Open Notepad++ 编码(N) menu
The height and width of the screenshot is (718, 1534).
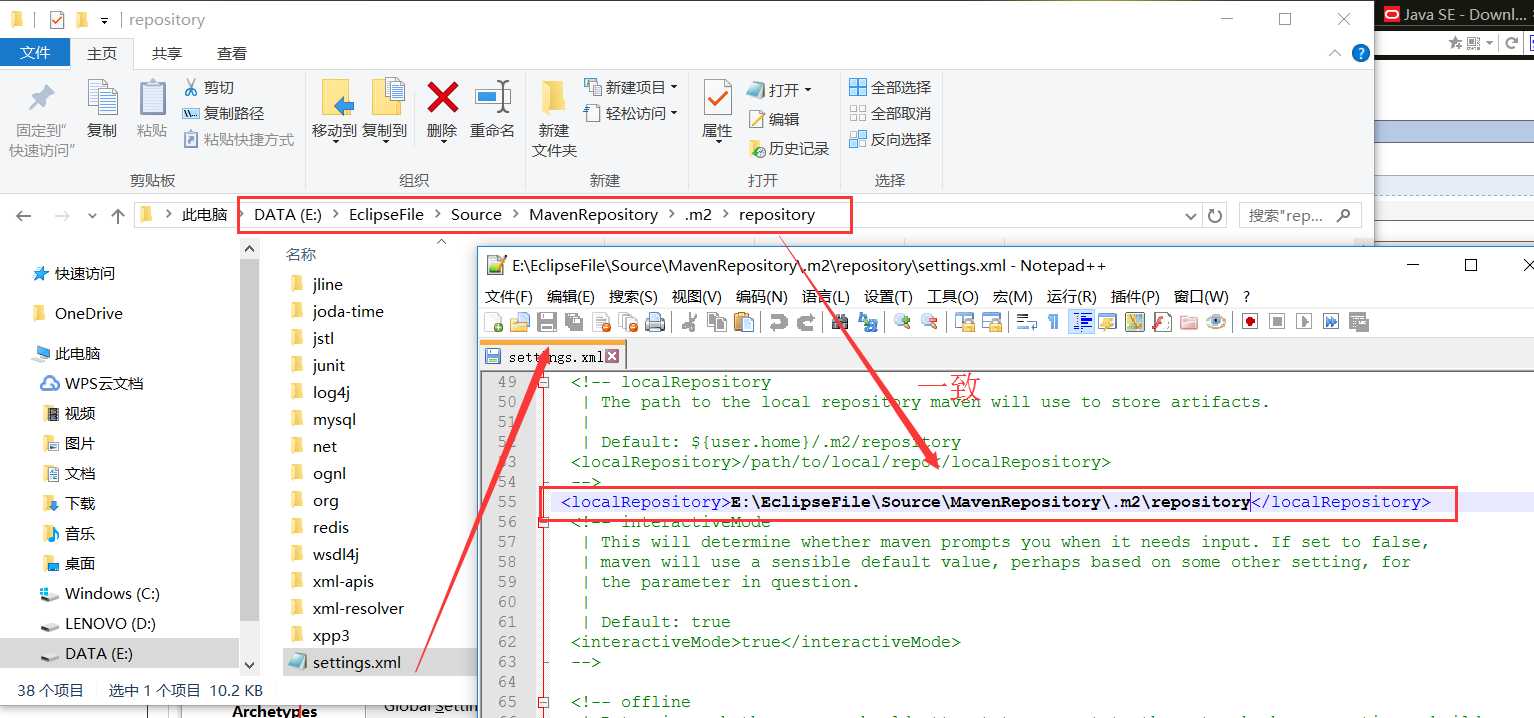[x=763, y=297]
